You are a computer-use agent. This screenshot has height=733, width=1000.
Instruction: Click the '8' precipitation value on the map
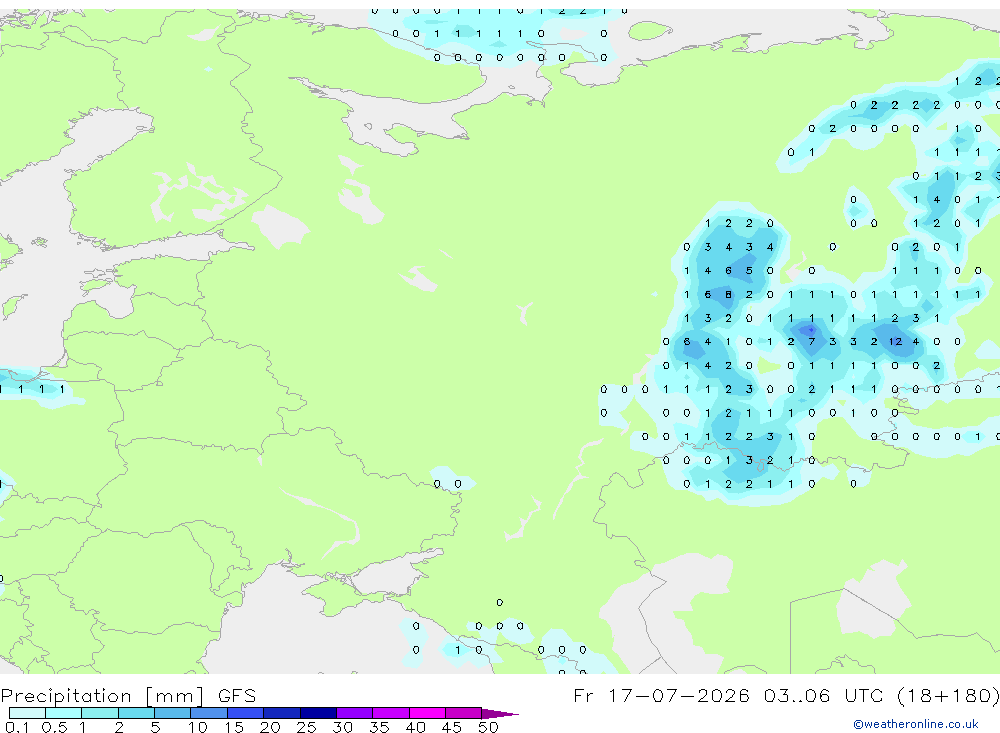pyautogui.click(x=728, y=294)
